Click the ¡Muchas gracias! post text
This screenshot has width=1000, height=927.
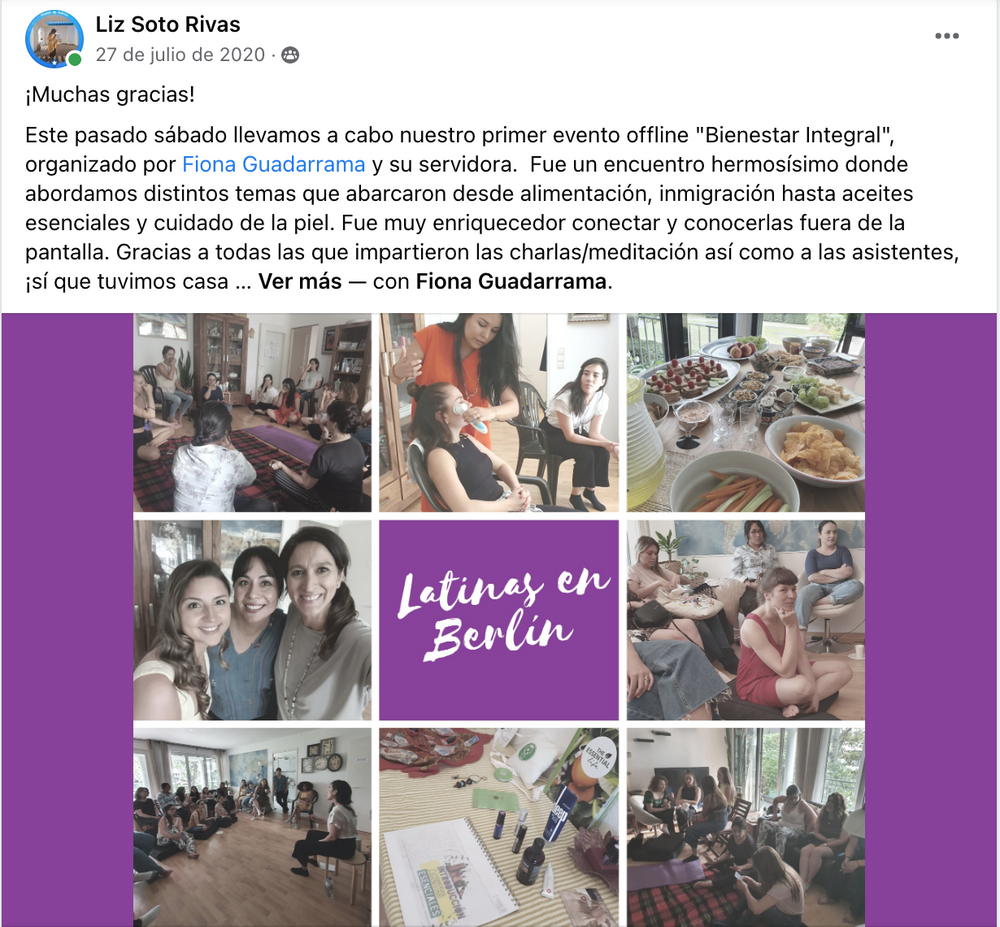pyautogui.click(x=110, y=94)
